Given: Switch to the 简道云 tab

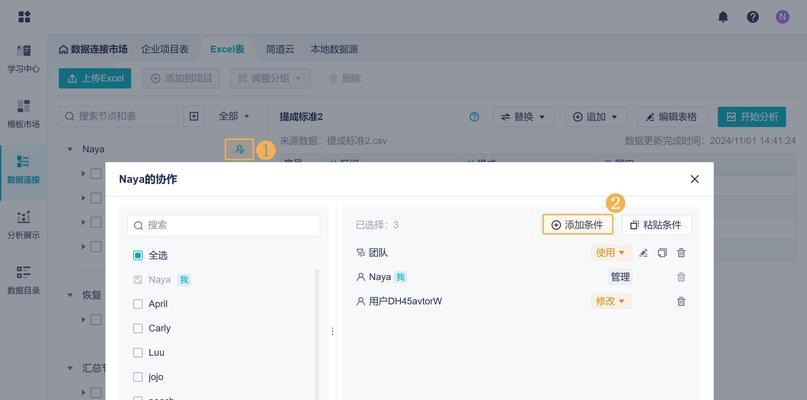Looking at the screenshot, I should point(280,49).
